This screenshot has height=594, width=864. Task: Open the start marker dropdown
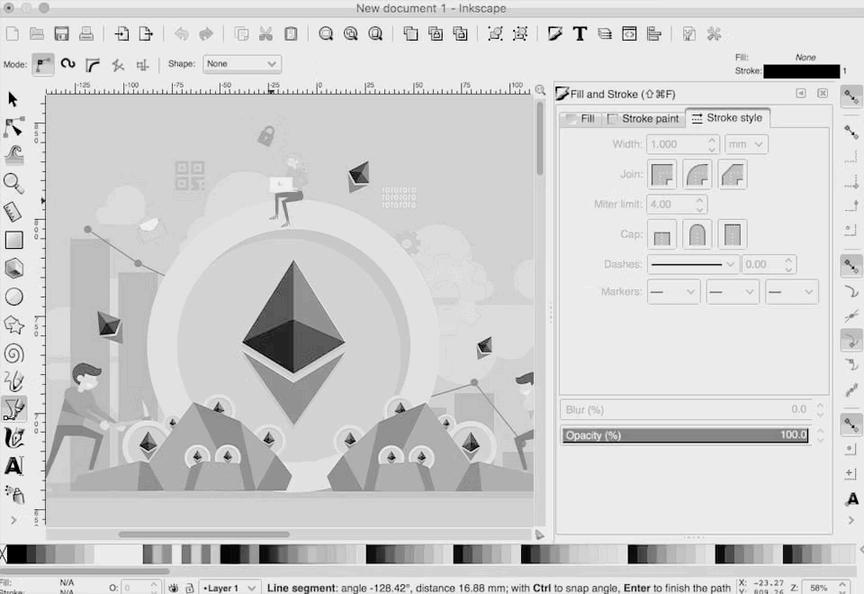(673, 291)
